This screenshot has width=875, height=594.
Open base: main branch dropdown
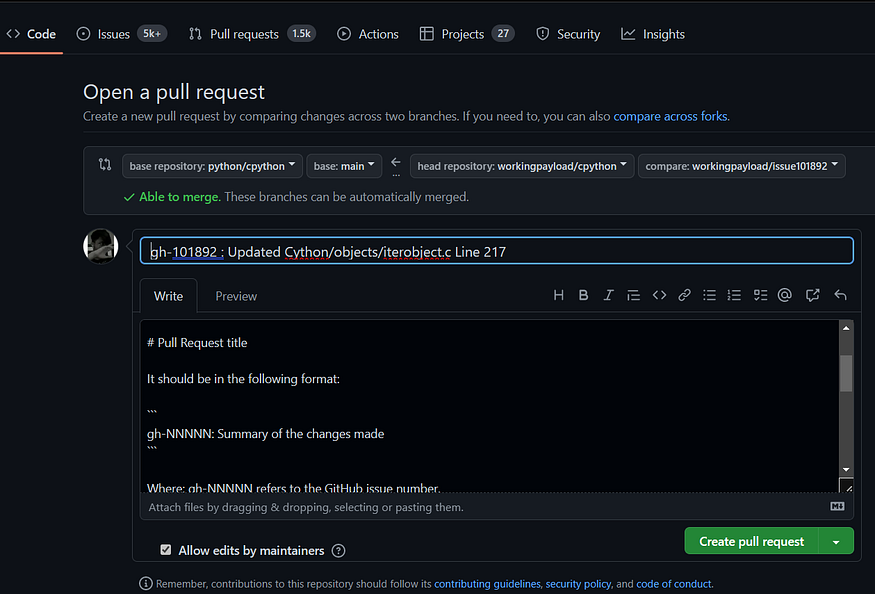pos(344,166)
